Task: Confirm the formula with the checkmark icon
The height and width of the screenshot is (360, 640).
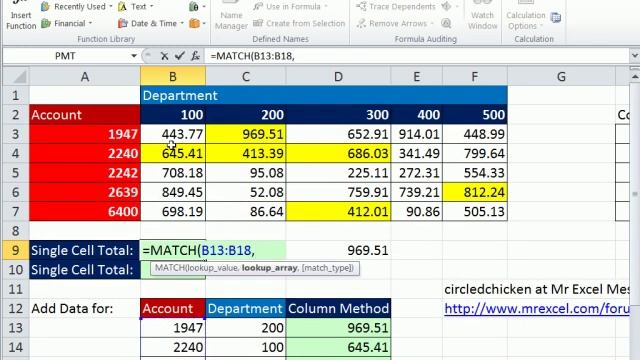Action: (180, 56)
